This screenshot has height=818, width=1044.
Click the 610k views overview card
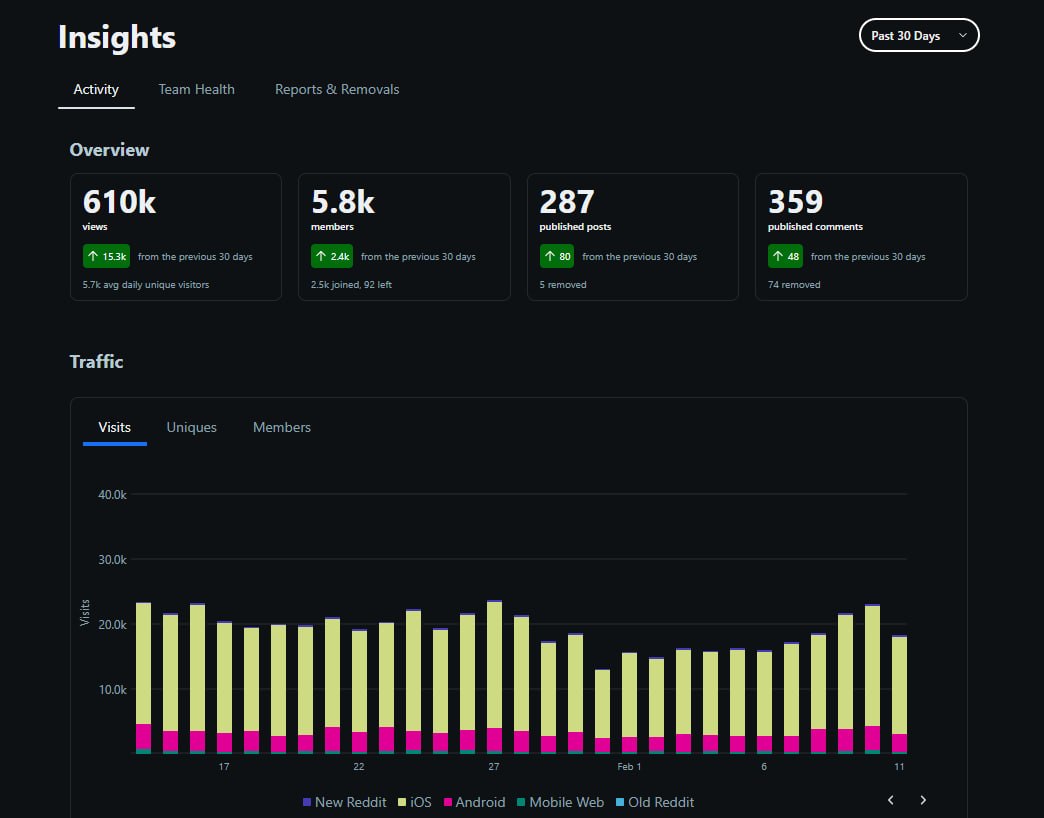tap(175, 236)
